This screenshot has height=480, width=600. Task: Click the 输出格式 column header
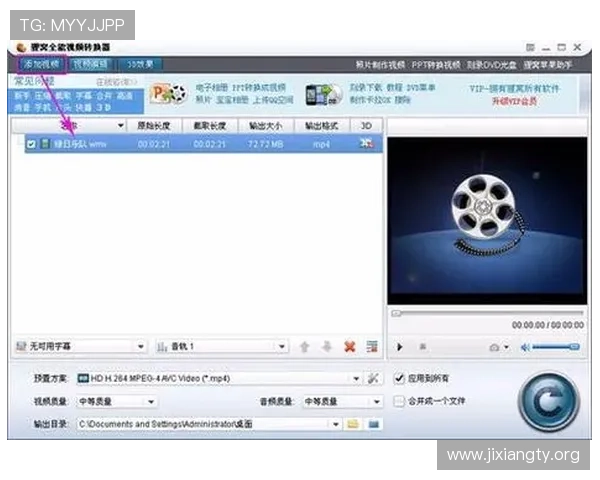pos(321,126)
